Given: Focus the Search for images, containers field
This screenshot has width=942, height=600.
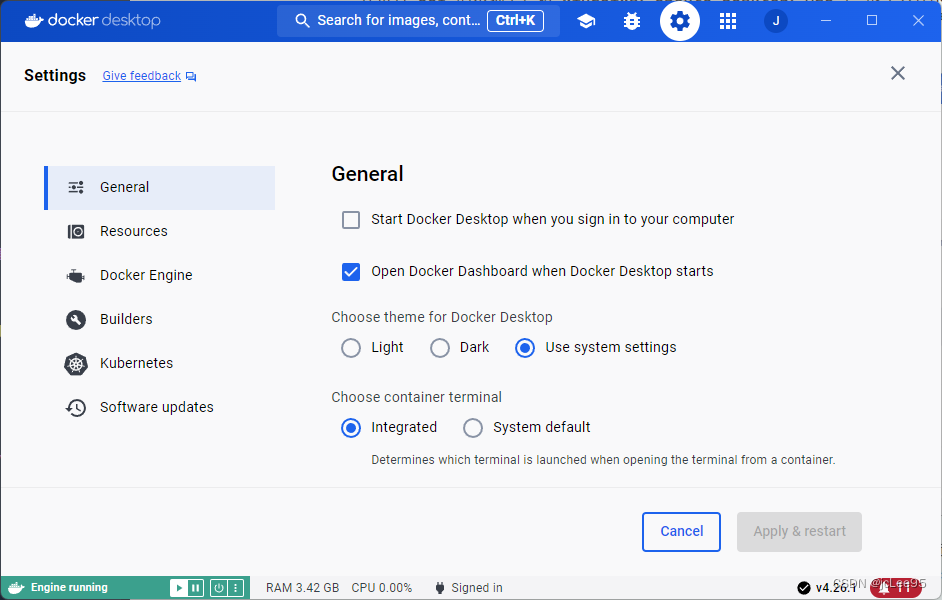Looking at the screenshot, I should [418, 21].
